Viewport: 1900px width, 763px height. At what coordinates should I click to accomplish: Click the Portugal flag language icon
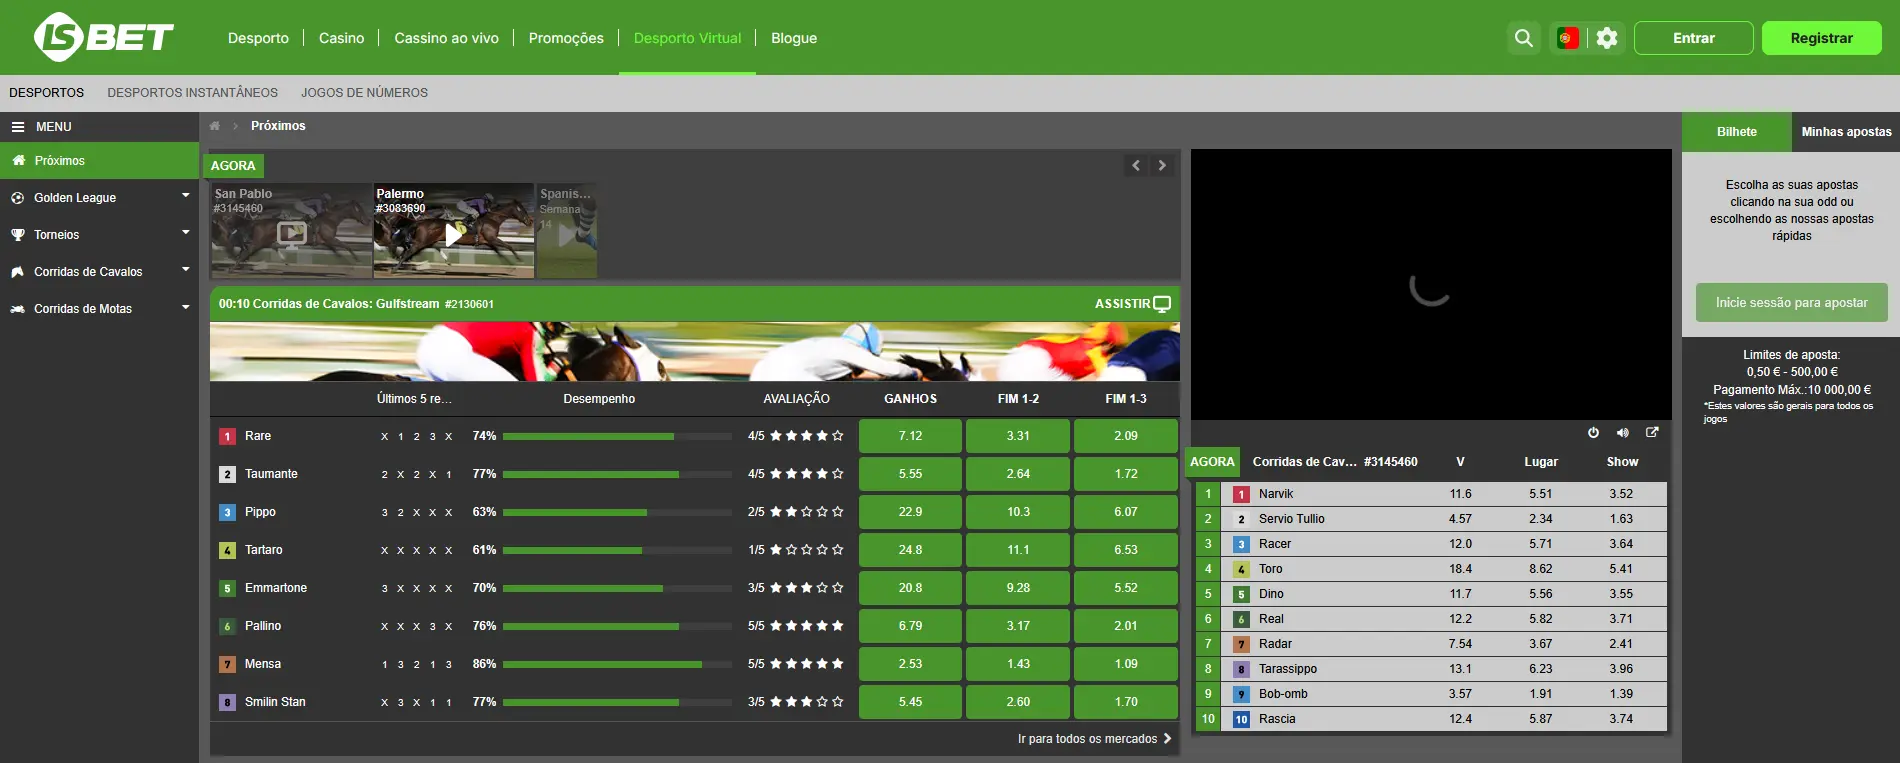[x=1568, y=38]
